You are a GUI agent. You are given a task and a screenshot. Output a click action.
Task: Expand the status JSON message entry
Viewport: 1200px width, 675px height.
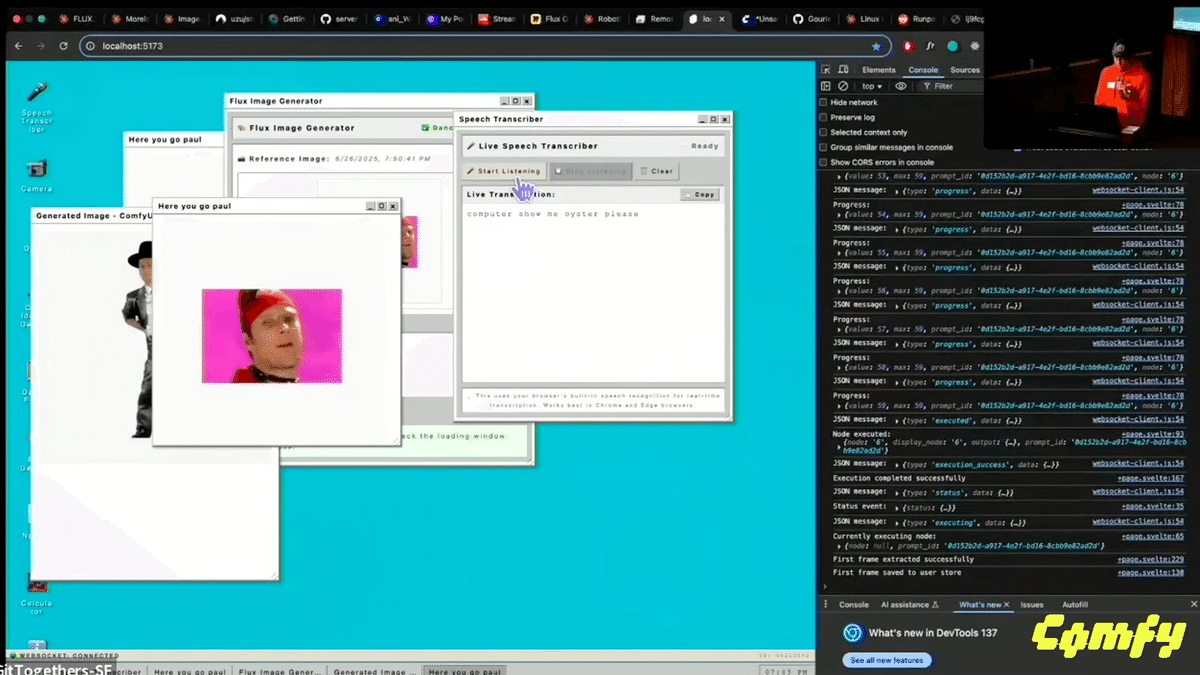pyautogui.click(x=896, y=492)
